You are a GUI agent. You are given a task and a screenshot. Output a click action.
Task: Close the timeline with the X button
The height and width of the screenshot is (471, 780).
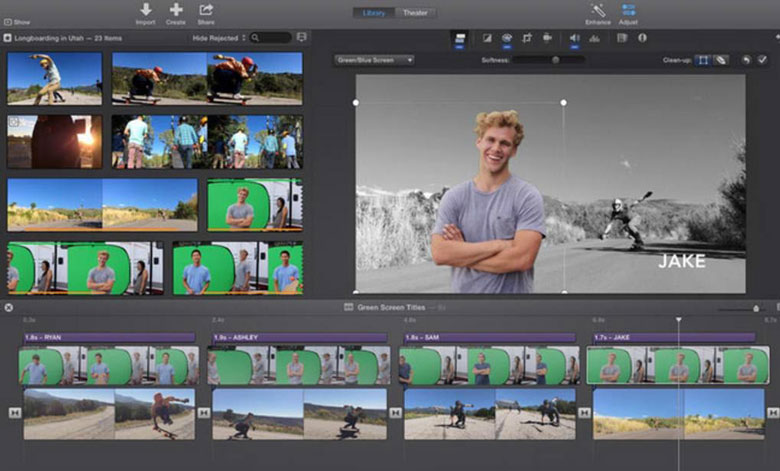(x=8, y=307)
